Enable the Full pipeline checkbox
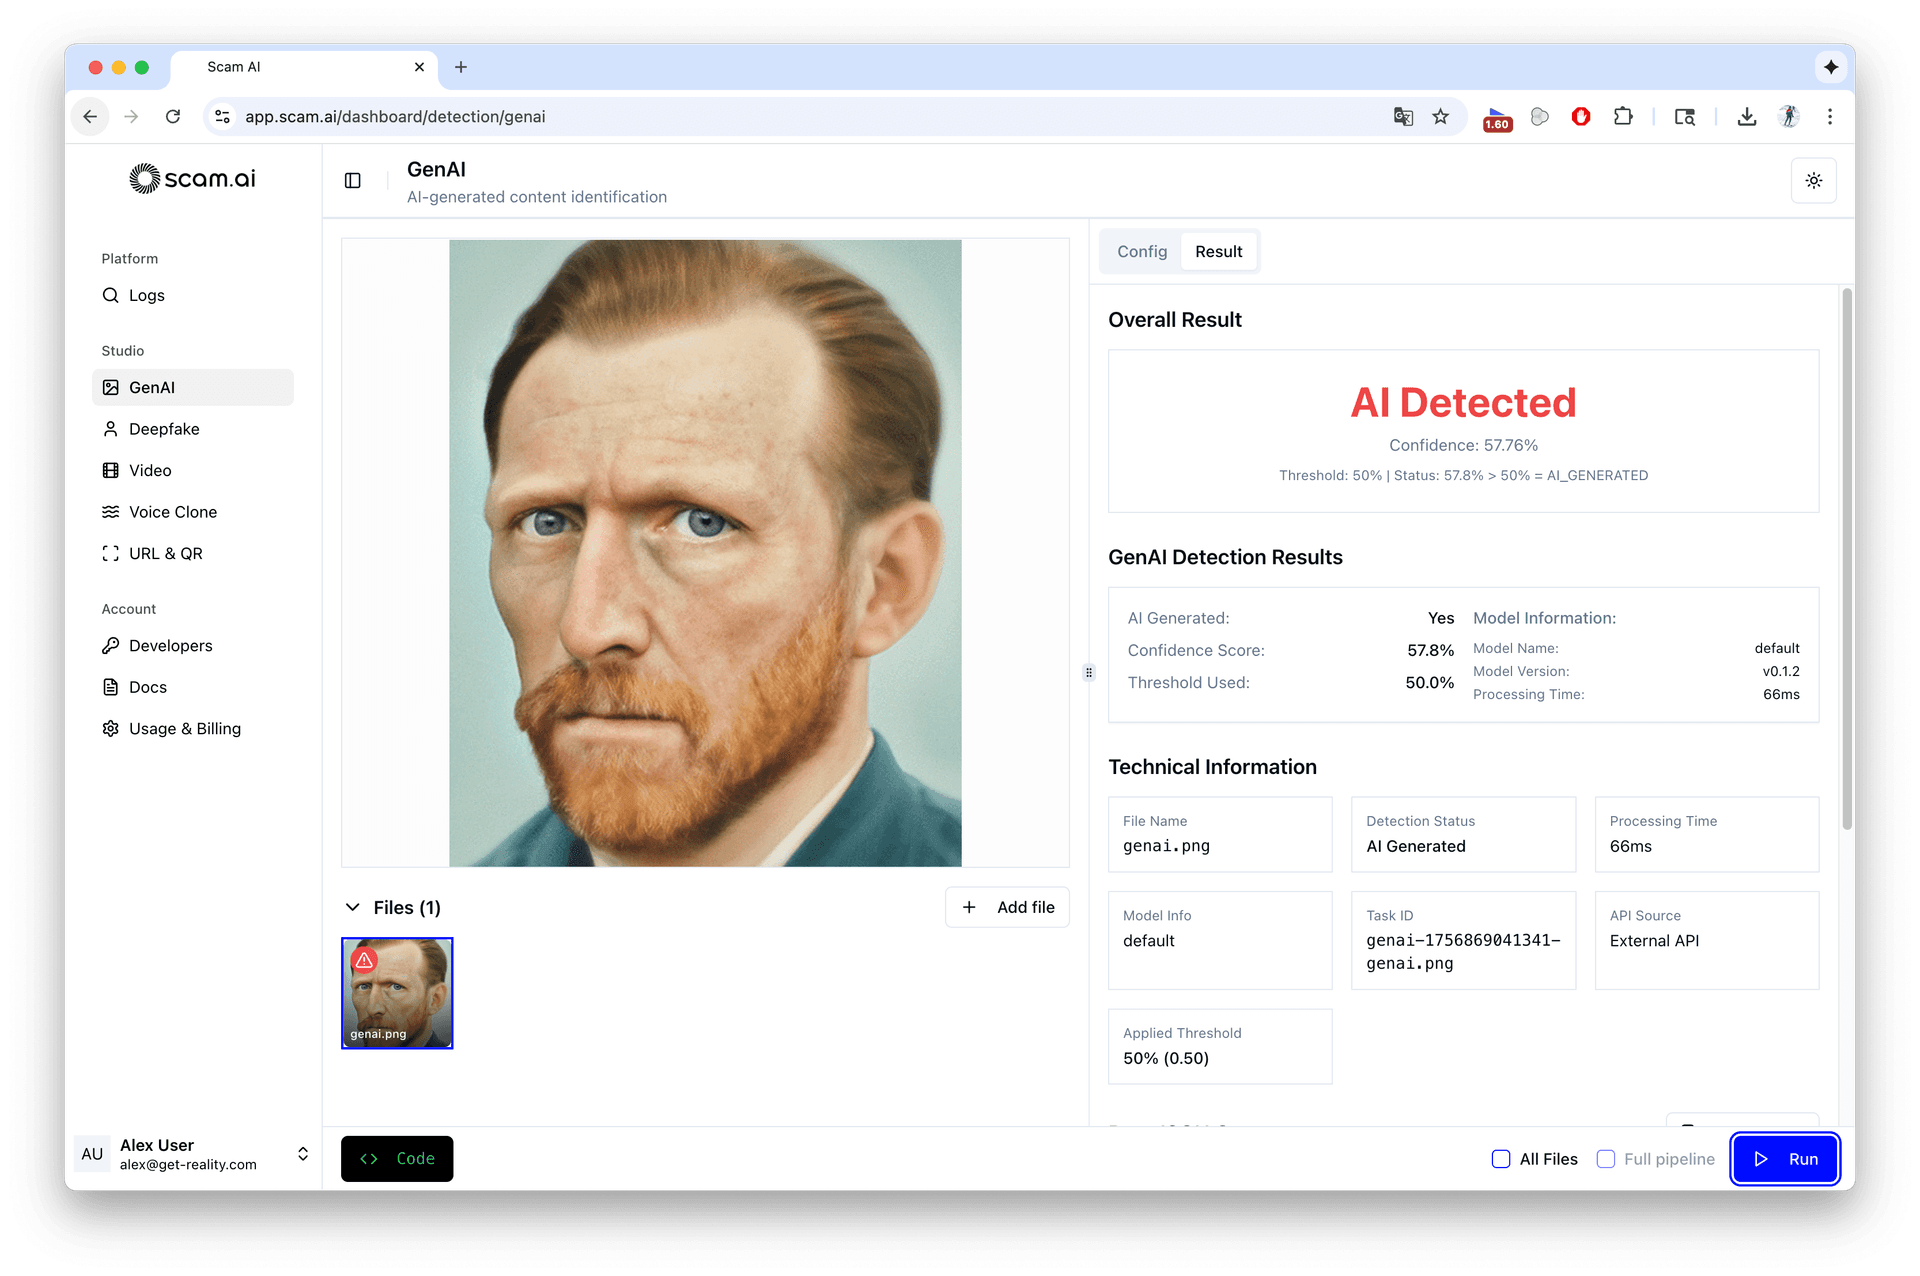Screen dimensions: 1920x1276 click(x=1606, y=1158)
